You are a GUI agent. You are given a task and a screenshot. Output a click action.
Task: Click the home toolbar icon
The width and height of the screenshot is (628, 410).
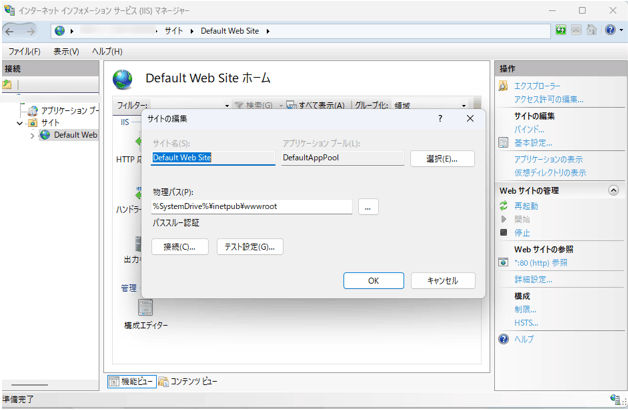(x=591, y=30)
